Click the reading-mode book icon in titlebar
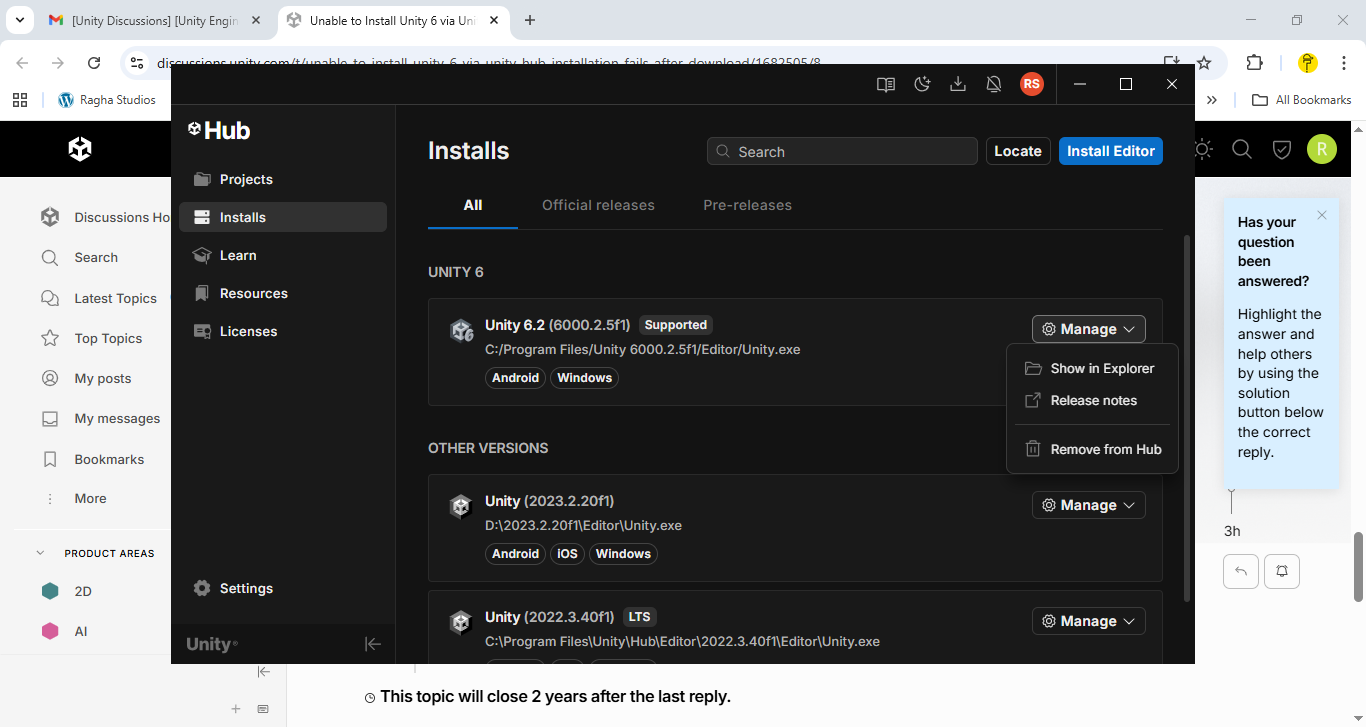 tap(885, 84)
